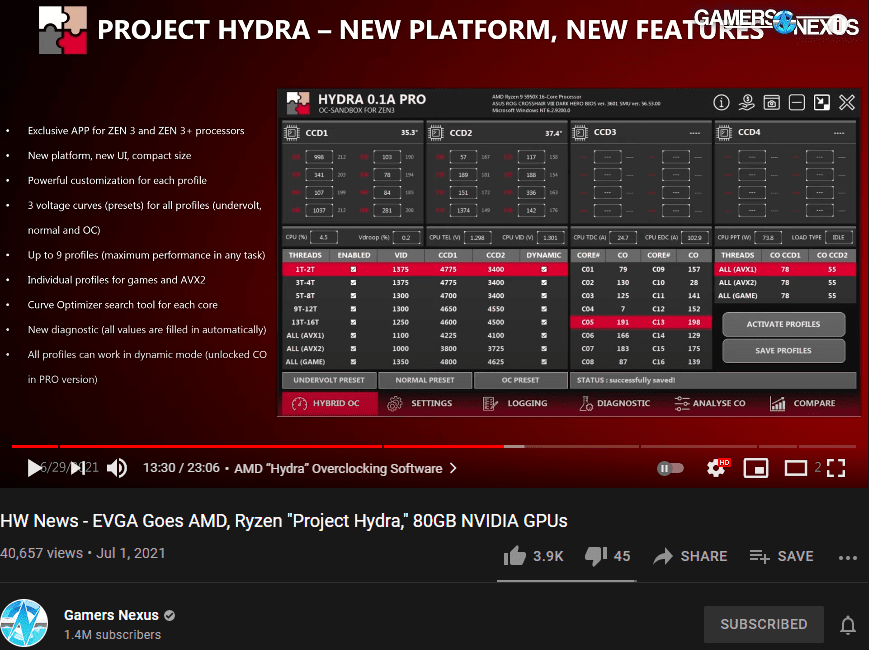This screenshot has height=650, width=869.
Task: Click the SUBSCRIBED button
Action: [x=764, y=624]
